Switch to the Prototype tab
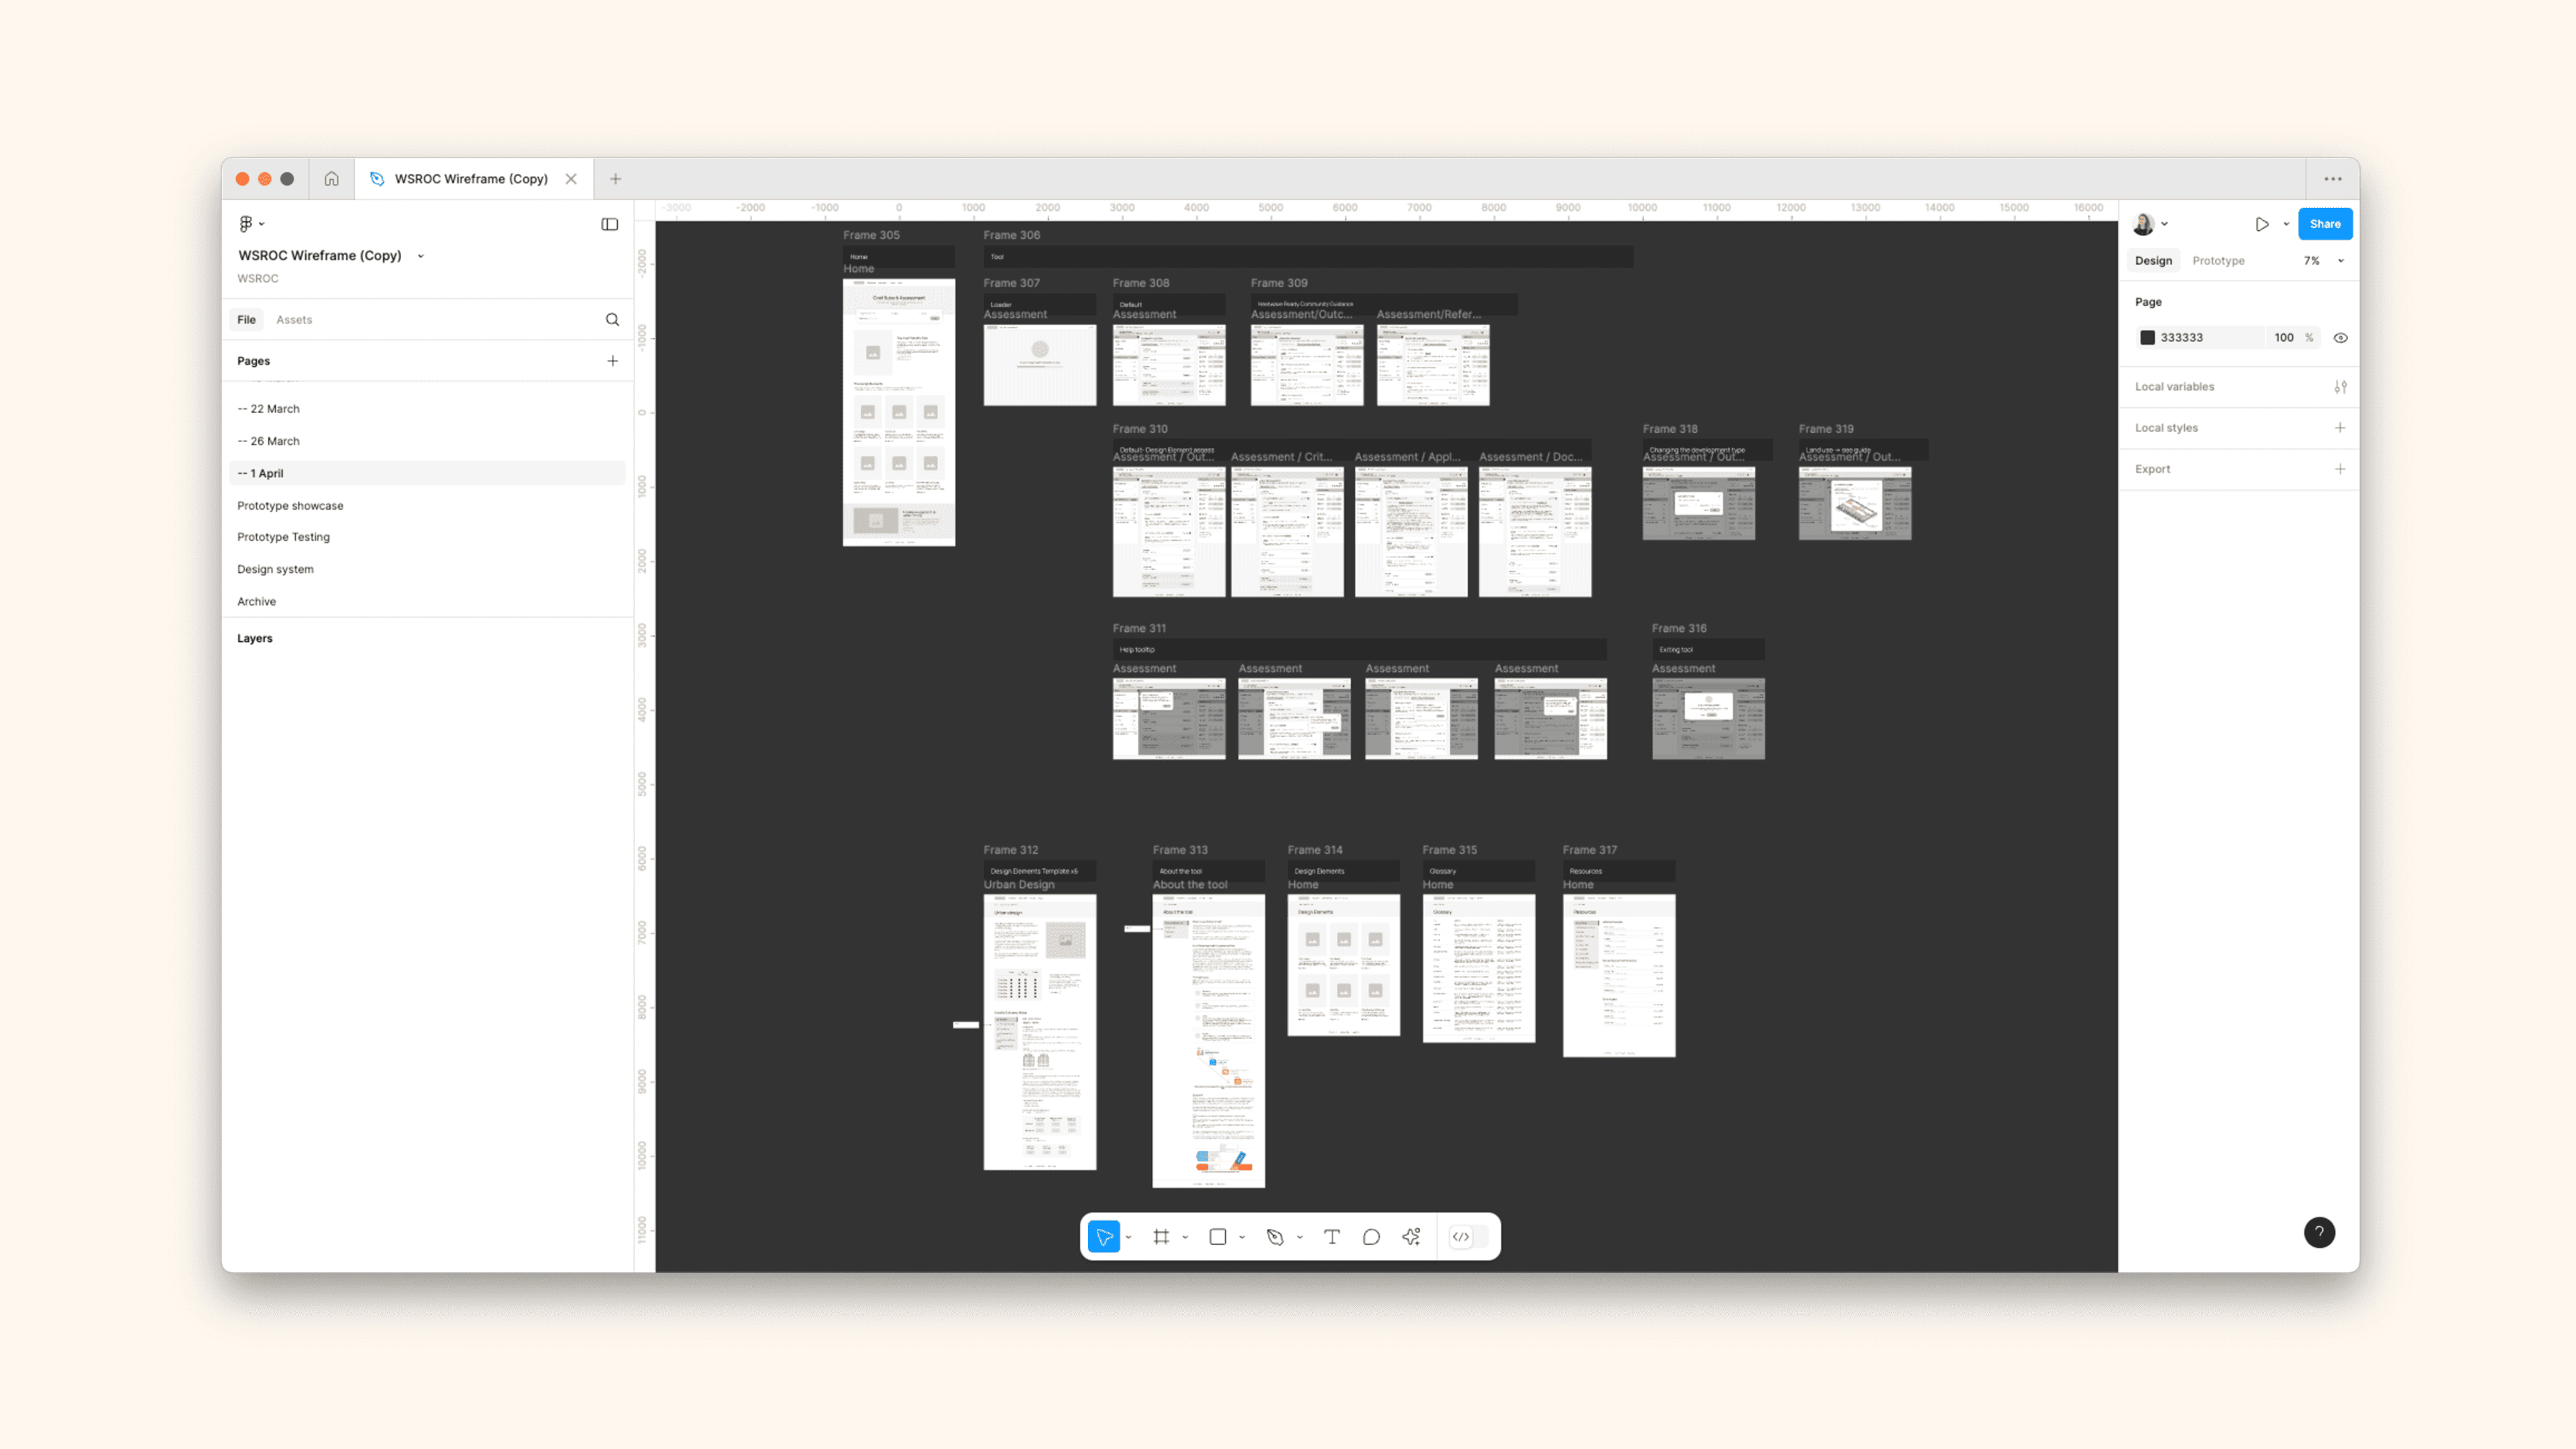This screenshot has height=1449, width=2576. (2217, 261)
